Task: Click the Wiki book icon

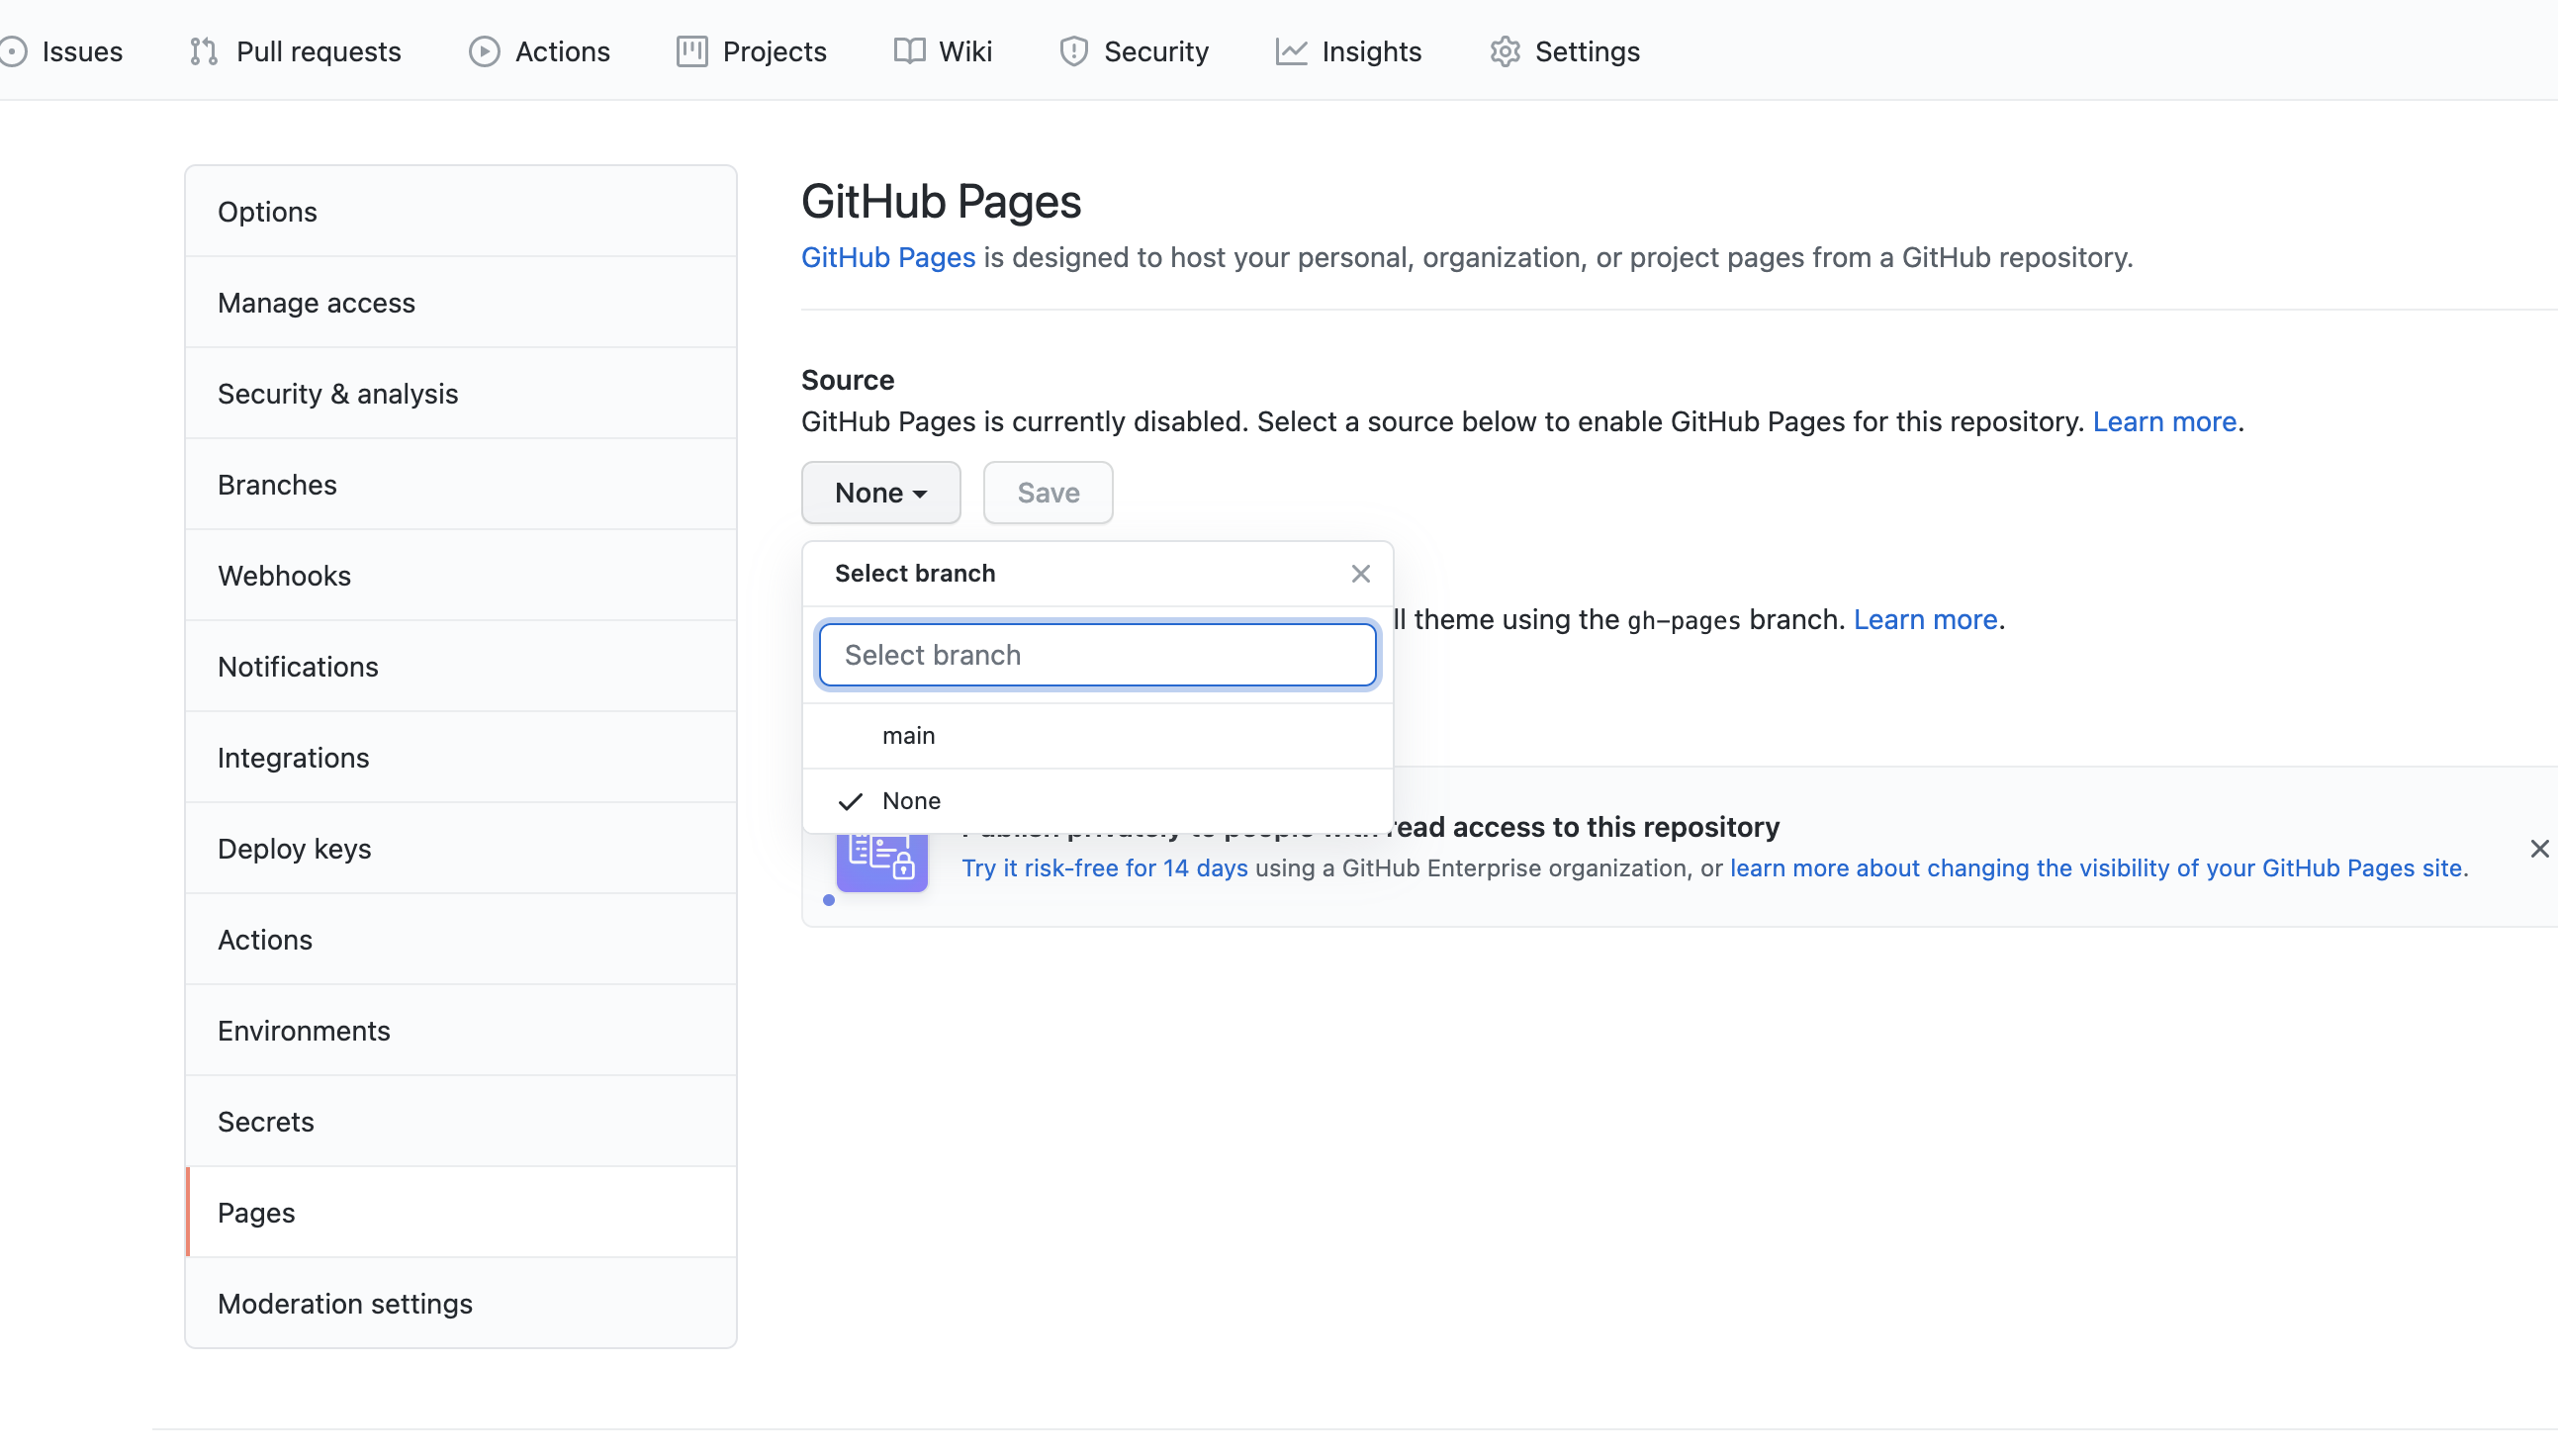Action: click(x=908, y=51)
